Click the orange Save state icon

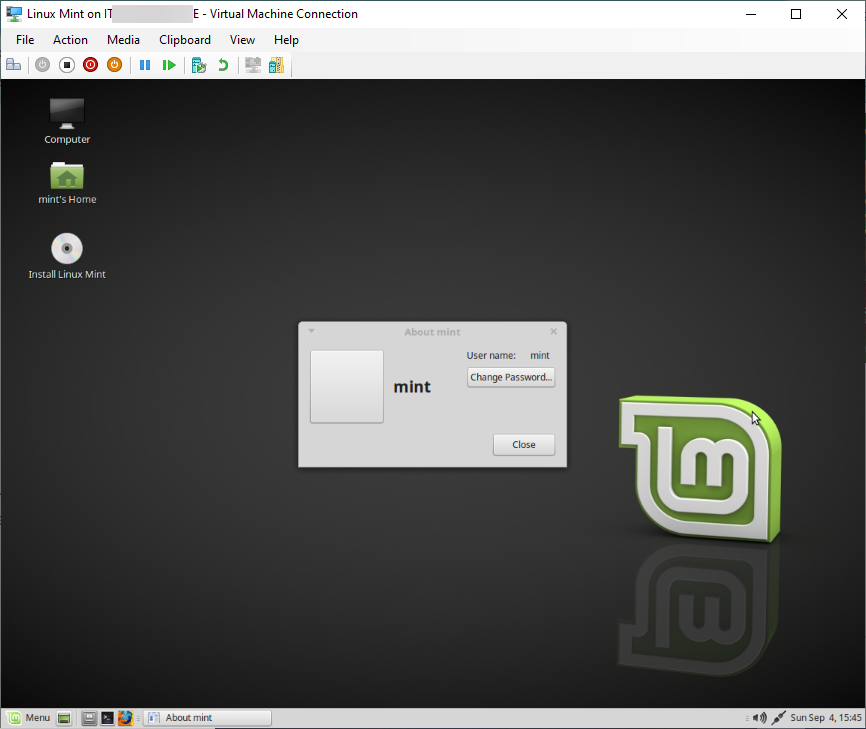tap(114, 65)
